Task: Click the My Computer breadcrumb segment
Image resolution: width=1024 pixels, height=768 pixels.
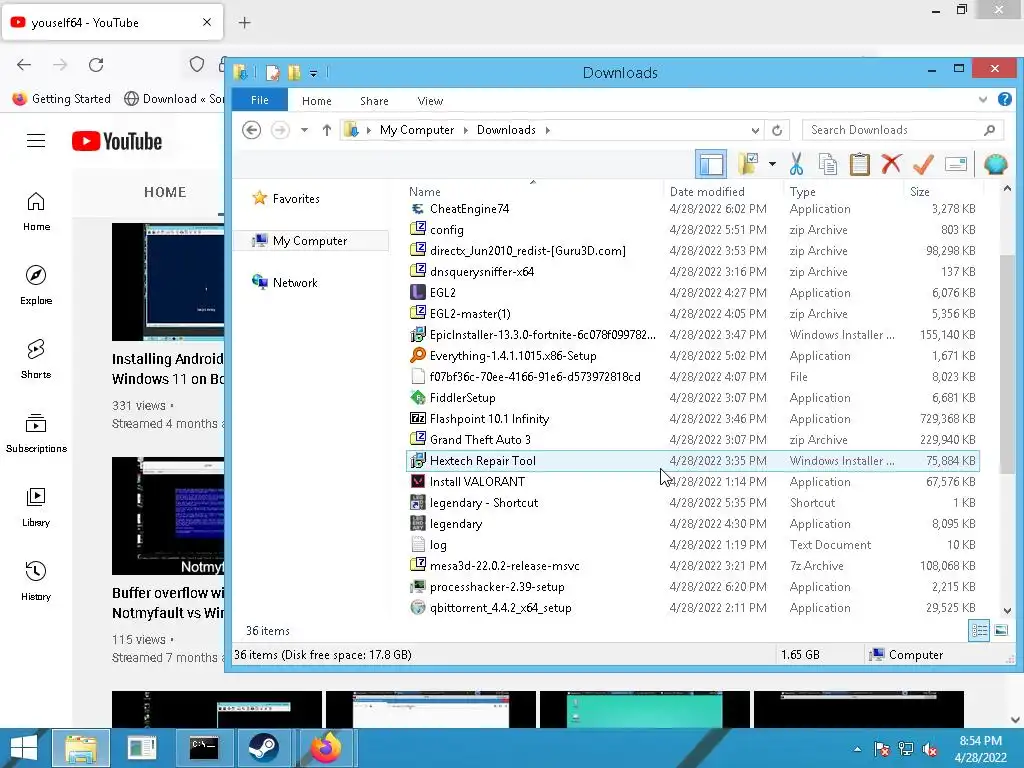Action: [417, 130]
